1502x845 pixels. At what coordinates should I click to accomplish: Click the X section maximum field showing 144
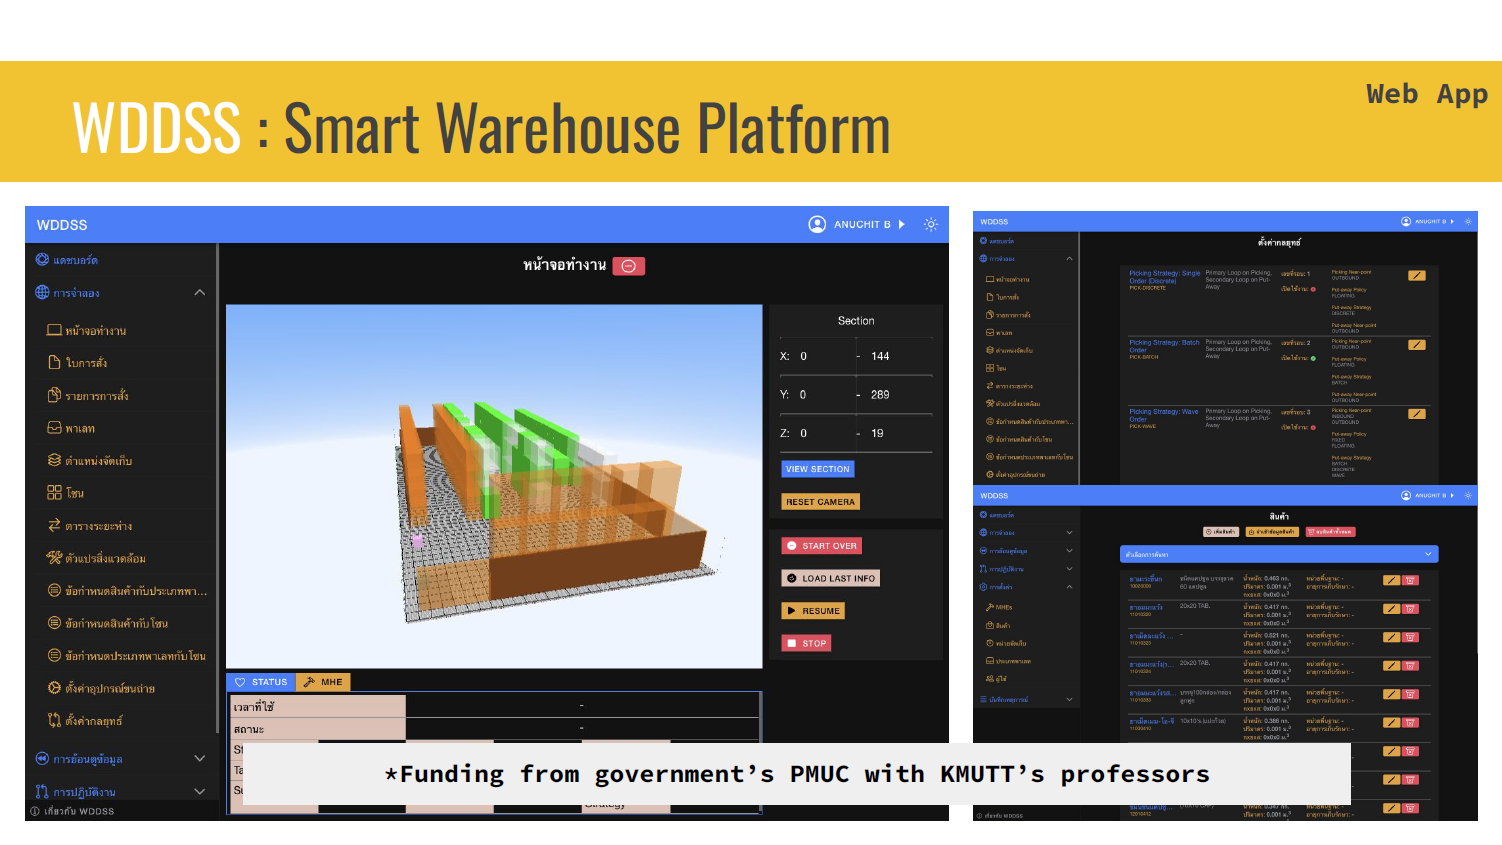pos(895,357)
